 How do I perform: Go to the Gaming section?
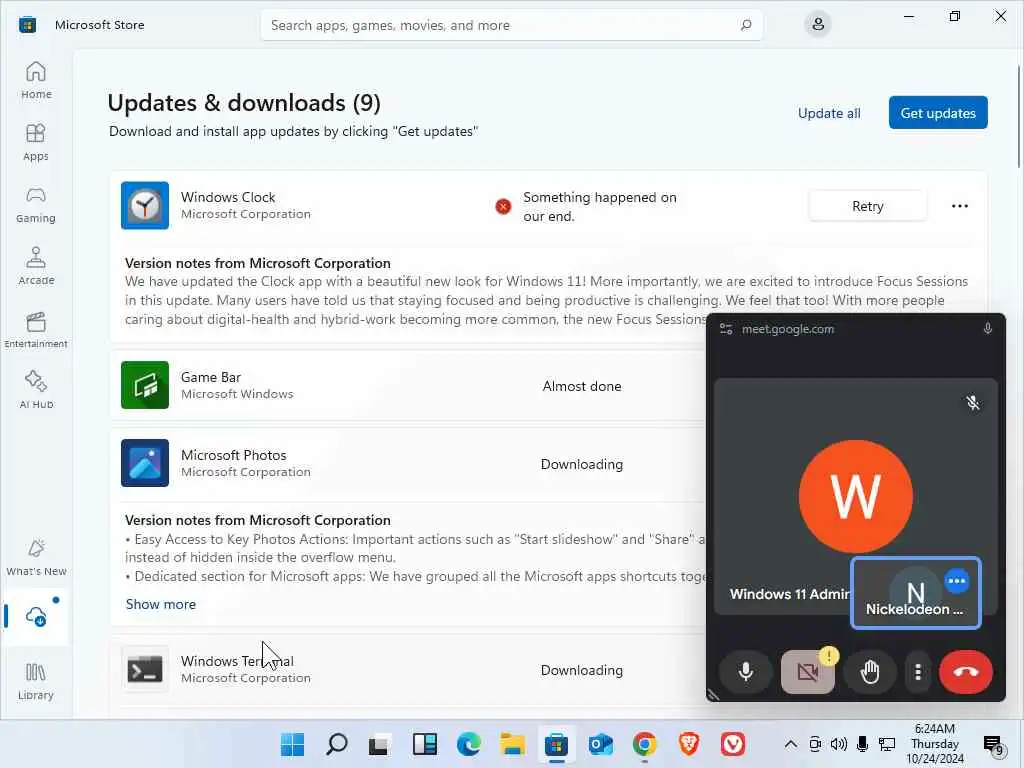(36, 204)
